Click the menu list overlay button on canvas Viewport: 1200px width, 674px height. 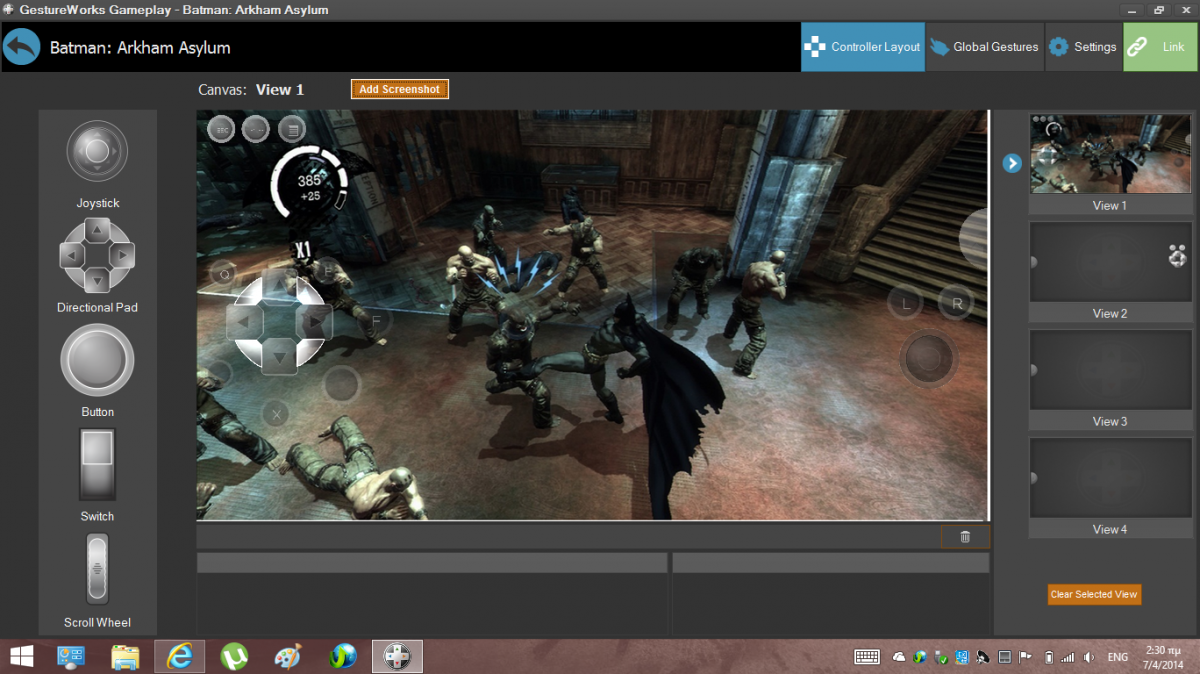(291, 128)
